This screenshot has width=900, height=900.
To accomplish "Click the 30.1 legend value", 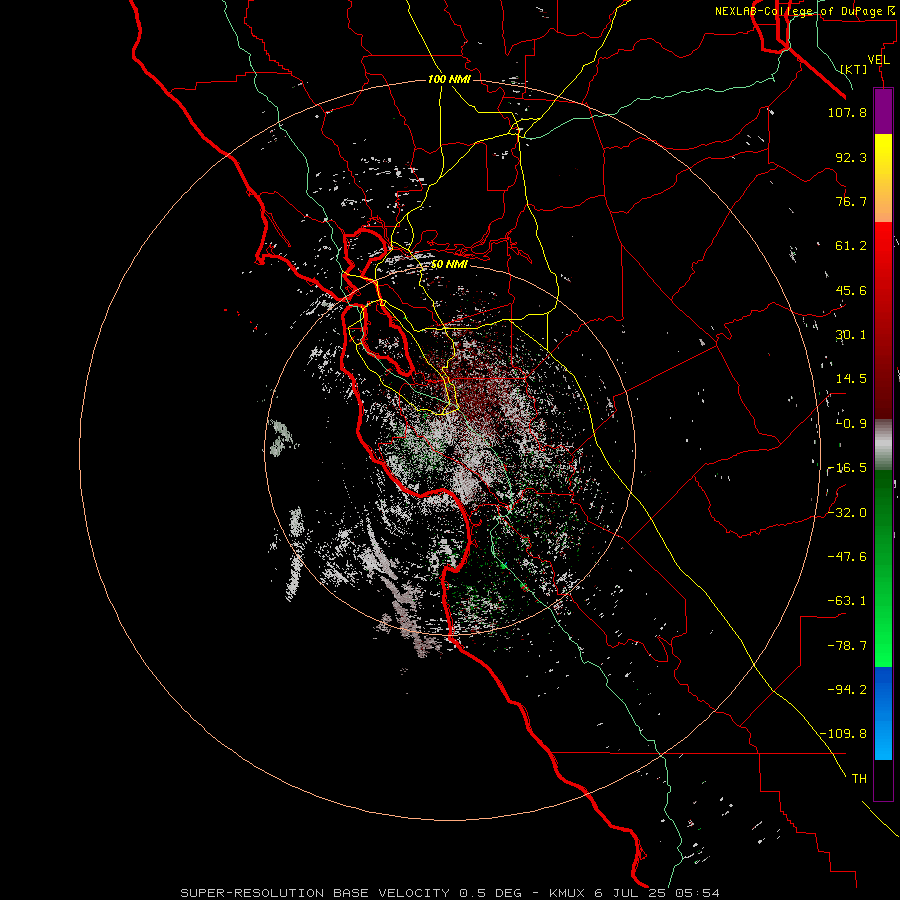I will coord(851,335).
